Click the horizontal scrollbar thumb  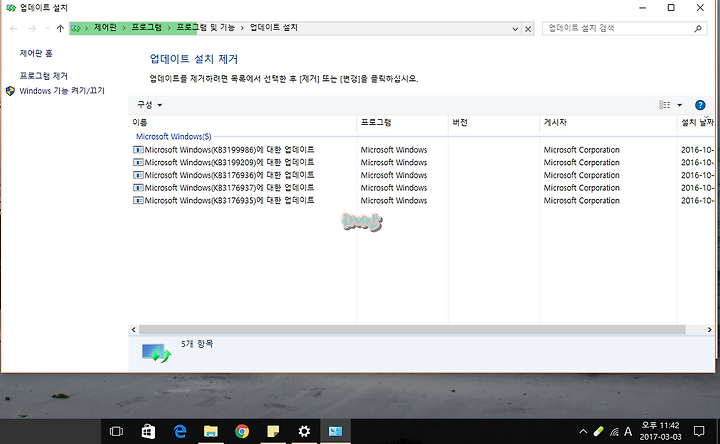tap(412, 330)
